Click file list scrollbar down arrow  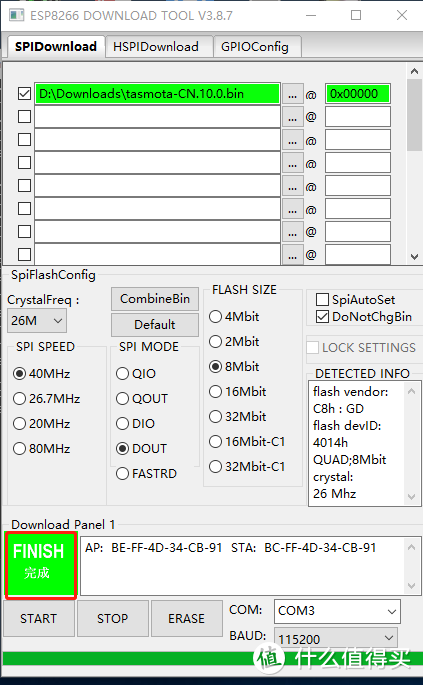pos(414,257)
